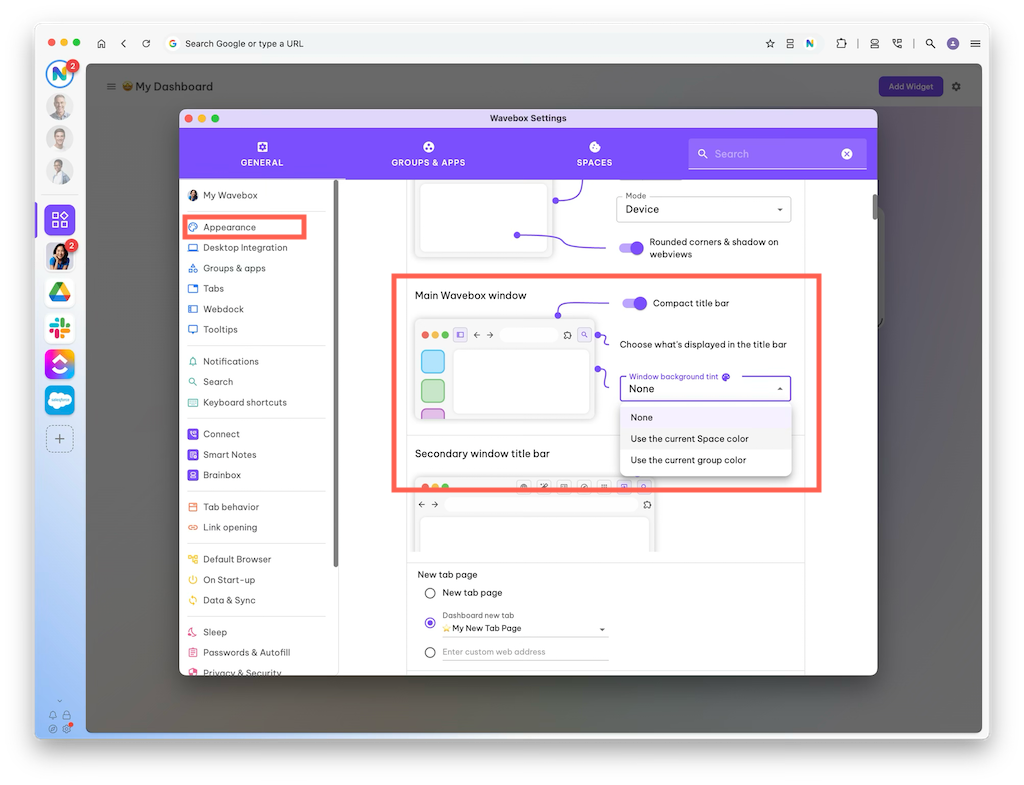Open the woman avatar with badge in sidebar
1024x785 pixels.
pyautogui.click(x=59, y=255)
